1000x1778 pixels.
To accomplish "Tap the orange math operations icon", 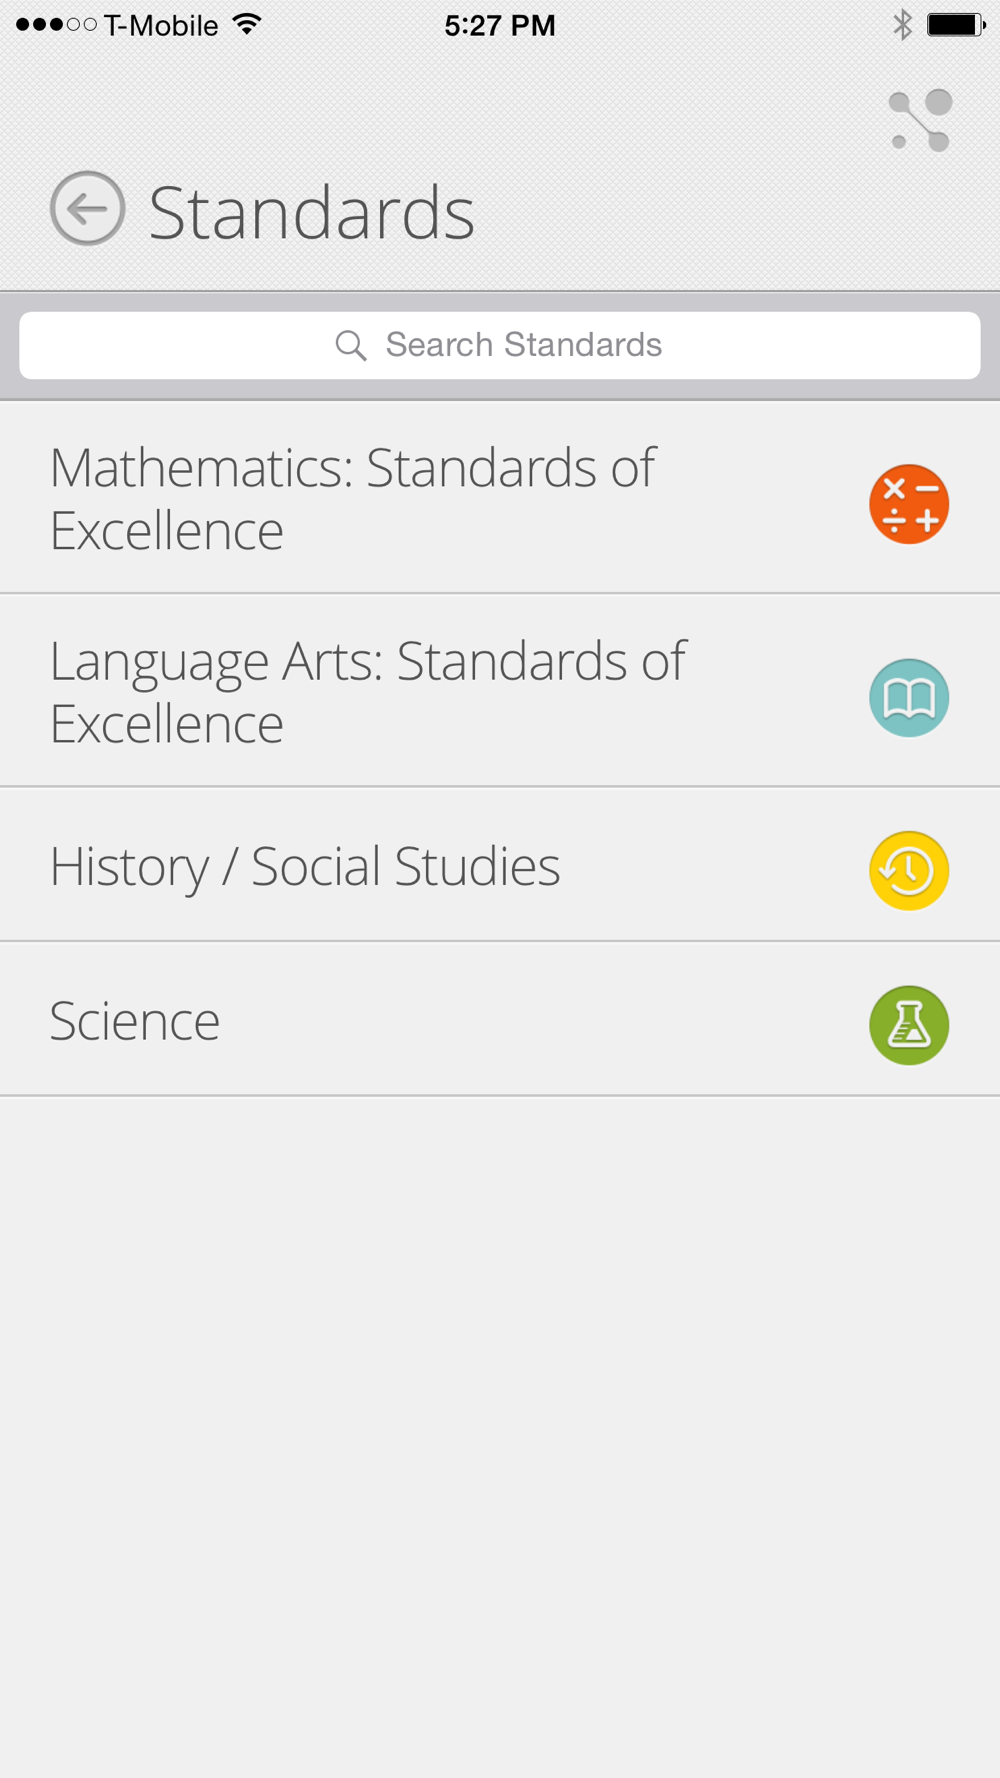I will coord(909,504).
